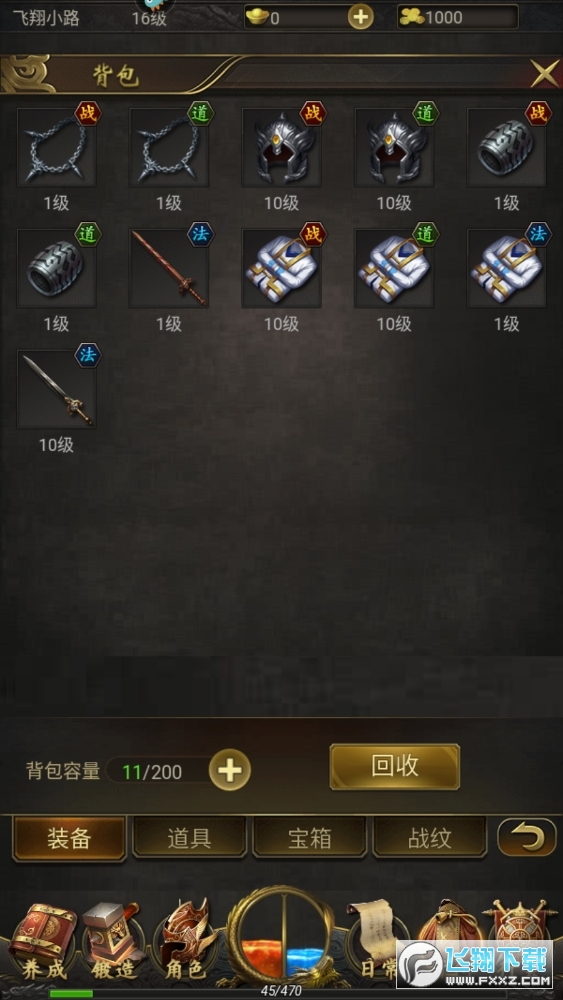This screenshot has width=563, height=1000.
Task: Select the 道 bracelet level 1 item
Action: pos(56,268)
